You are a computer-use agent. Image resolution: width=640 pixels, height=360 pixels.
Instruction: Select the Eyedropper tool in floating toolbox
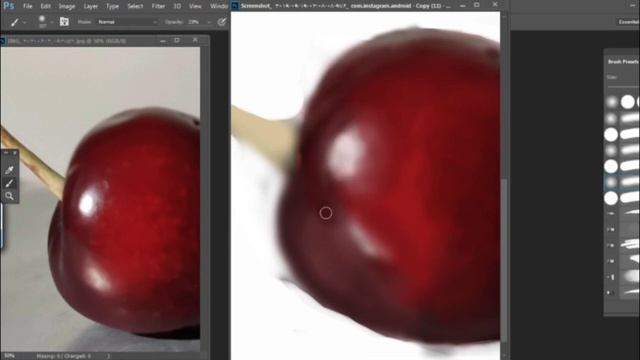click(x=9, y=170)
